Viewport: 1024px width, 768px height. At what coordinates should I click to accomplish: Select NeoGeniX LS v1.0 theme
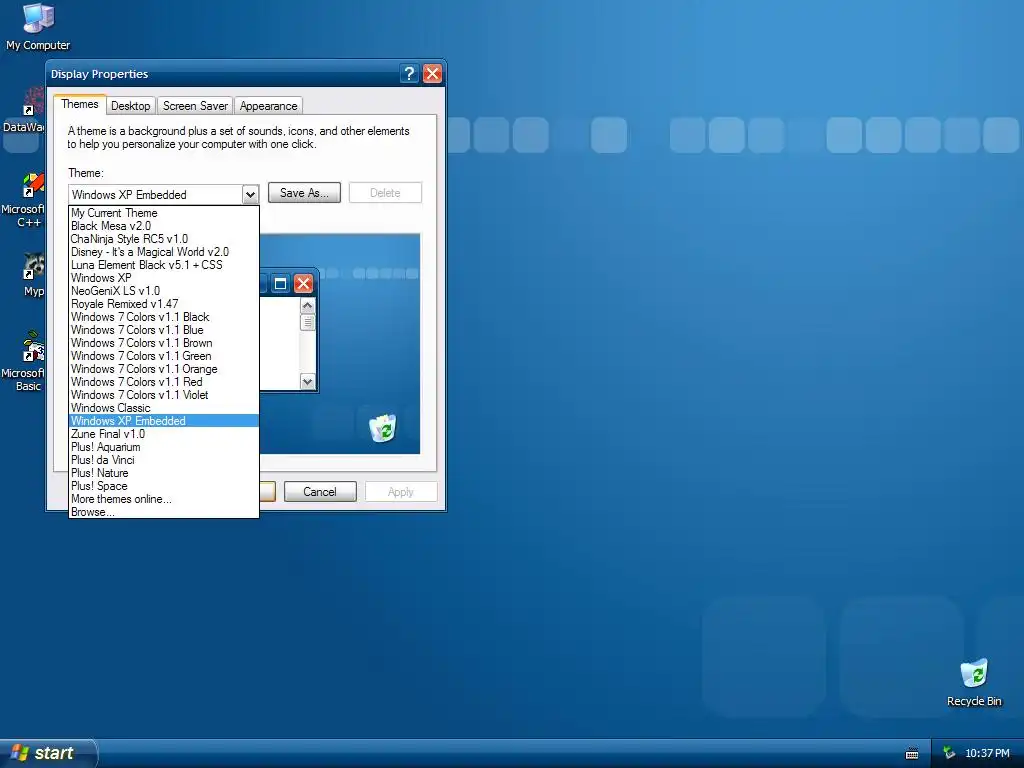tap(164, 291)
